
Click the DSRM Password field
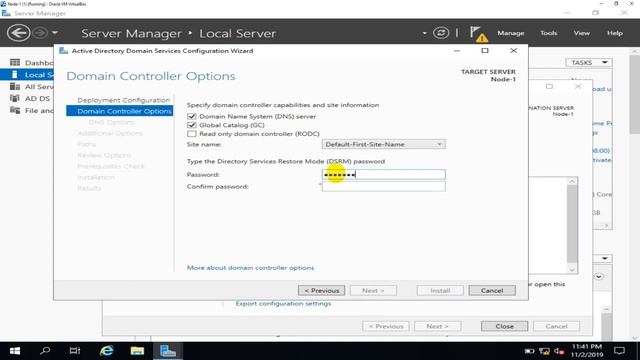(383, 175)
